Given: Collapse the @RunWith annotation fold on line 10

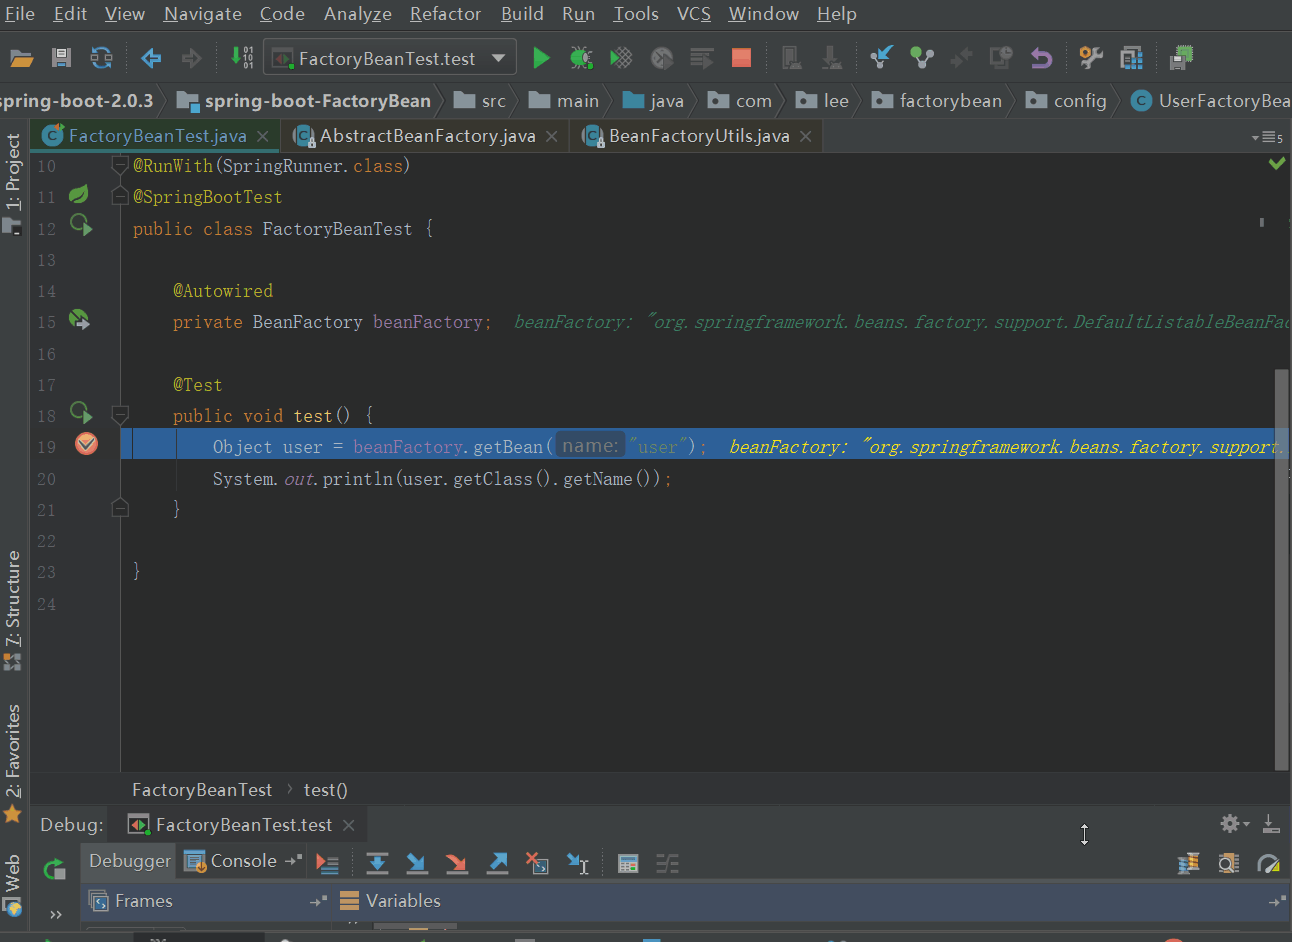Looking at the screenshot, I should coord(120,165).
